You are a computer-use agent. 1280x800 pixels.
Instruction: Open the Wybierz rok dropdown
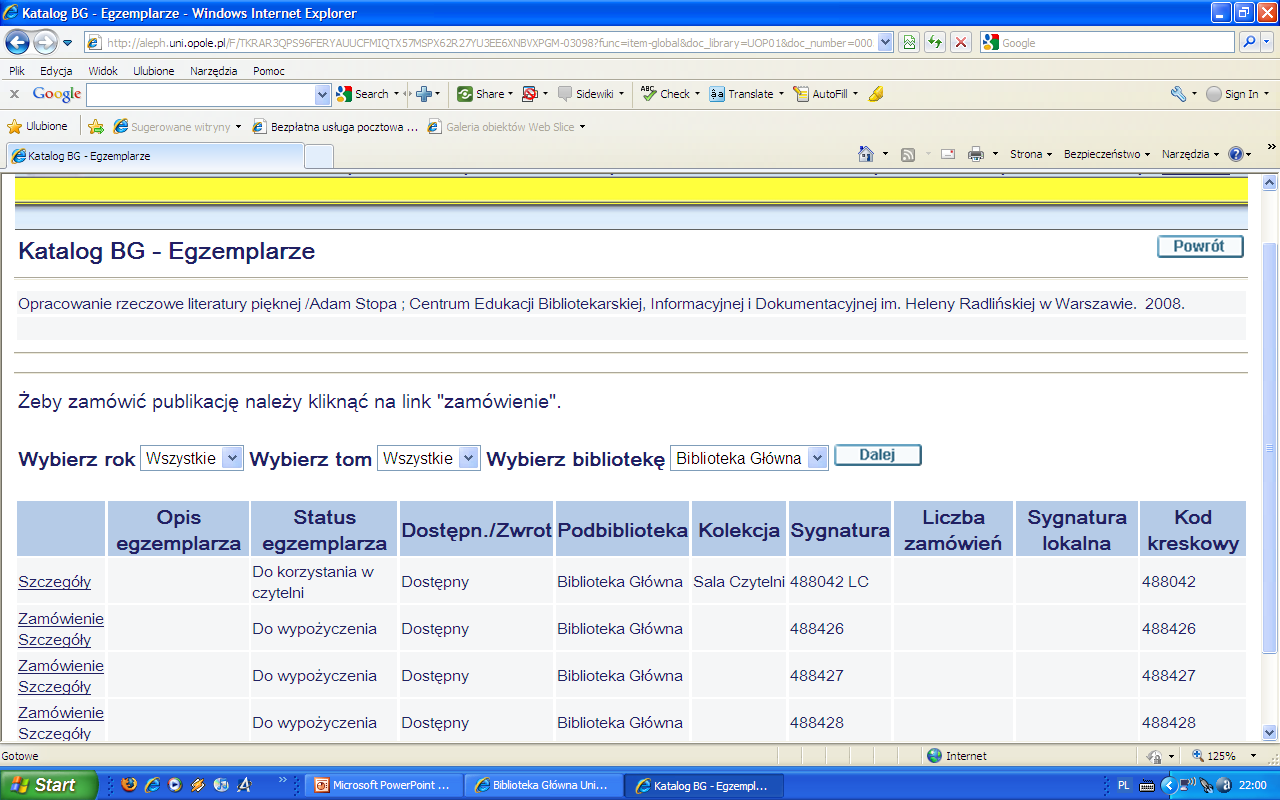[x=192, y=458]
